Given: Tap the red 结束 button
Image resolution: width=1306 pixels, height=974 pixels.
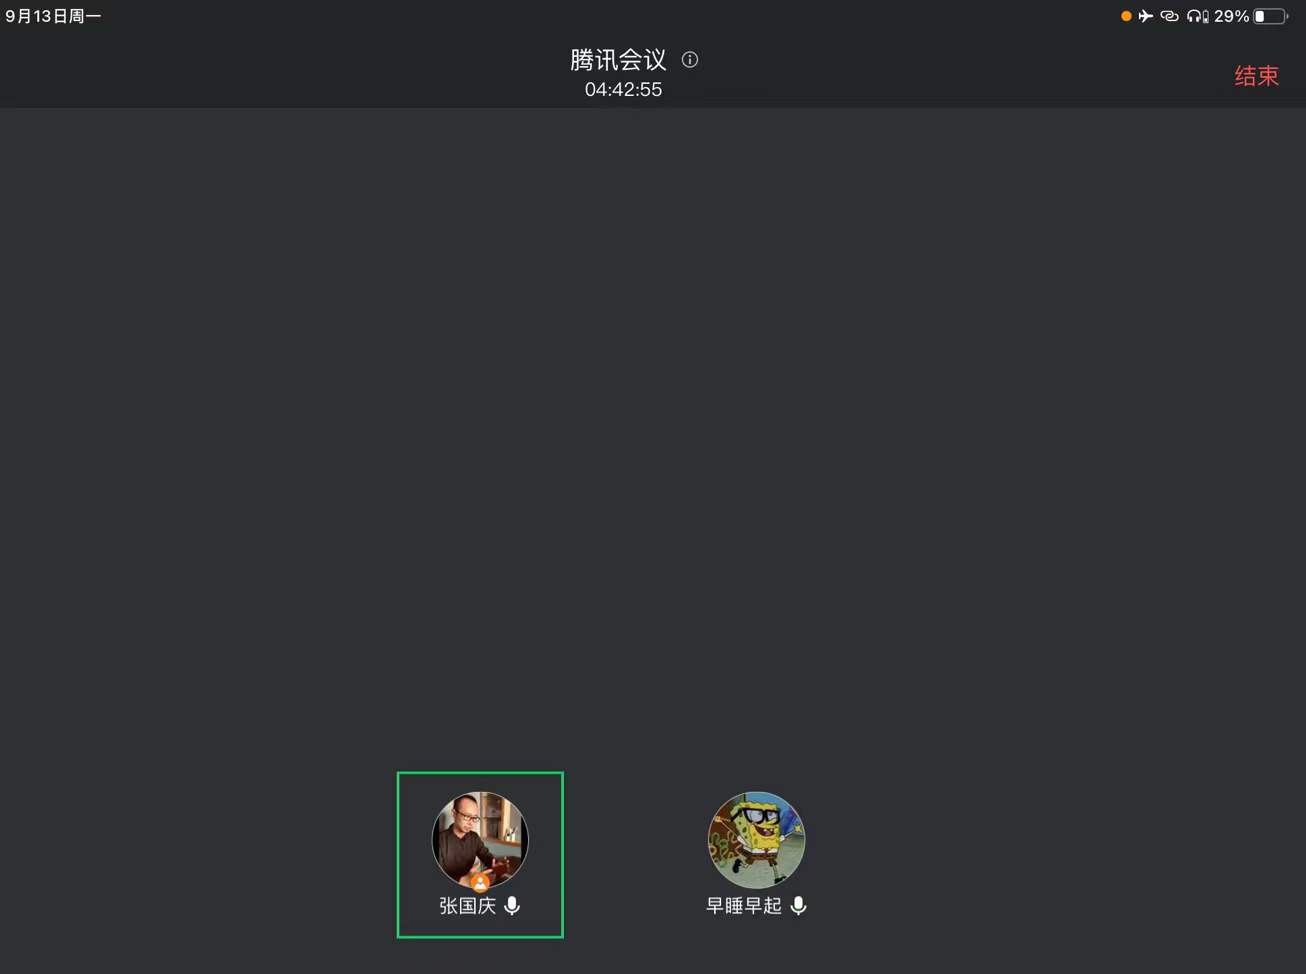Looking at the screenshot, I should pos(1256,76).
